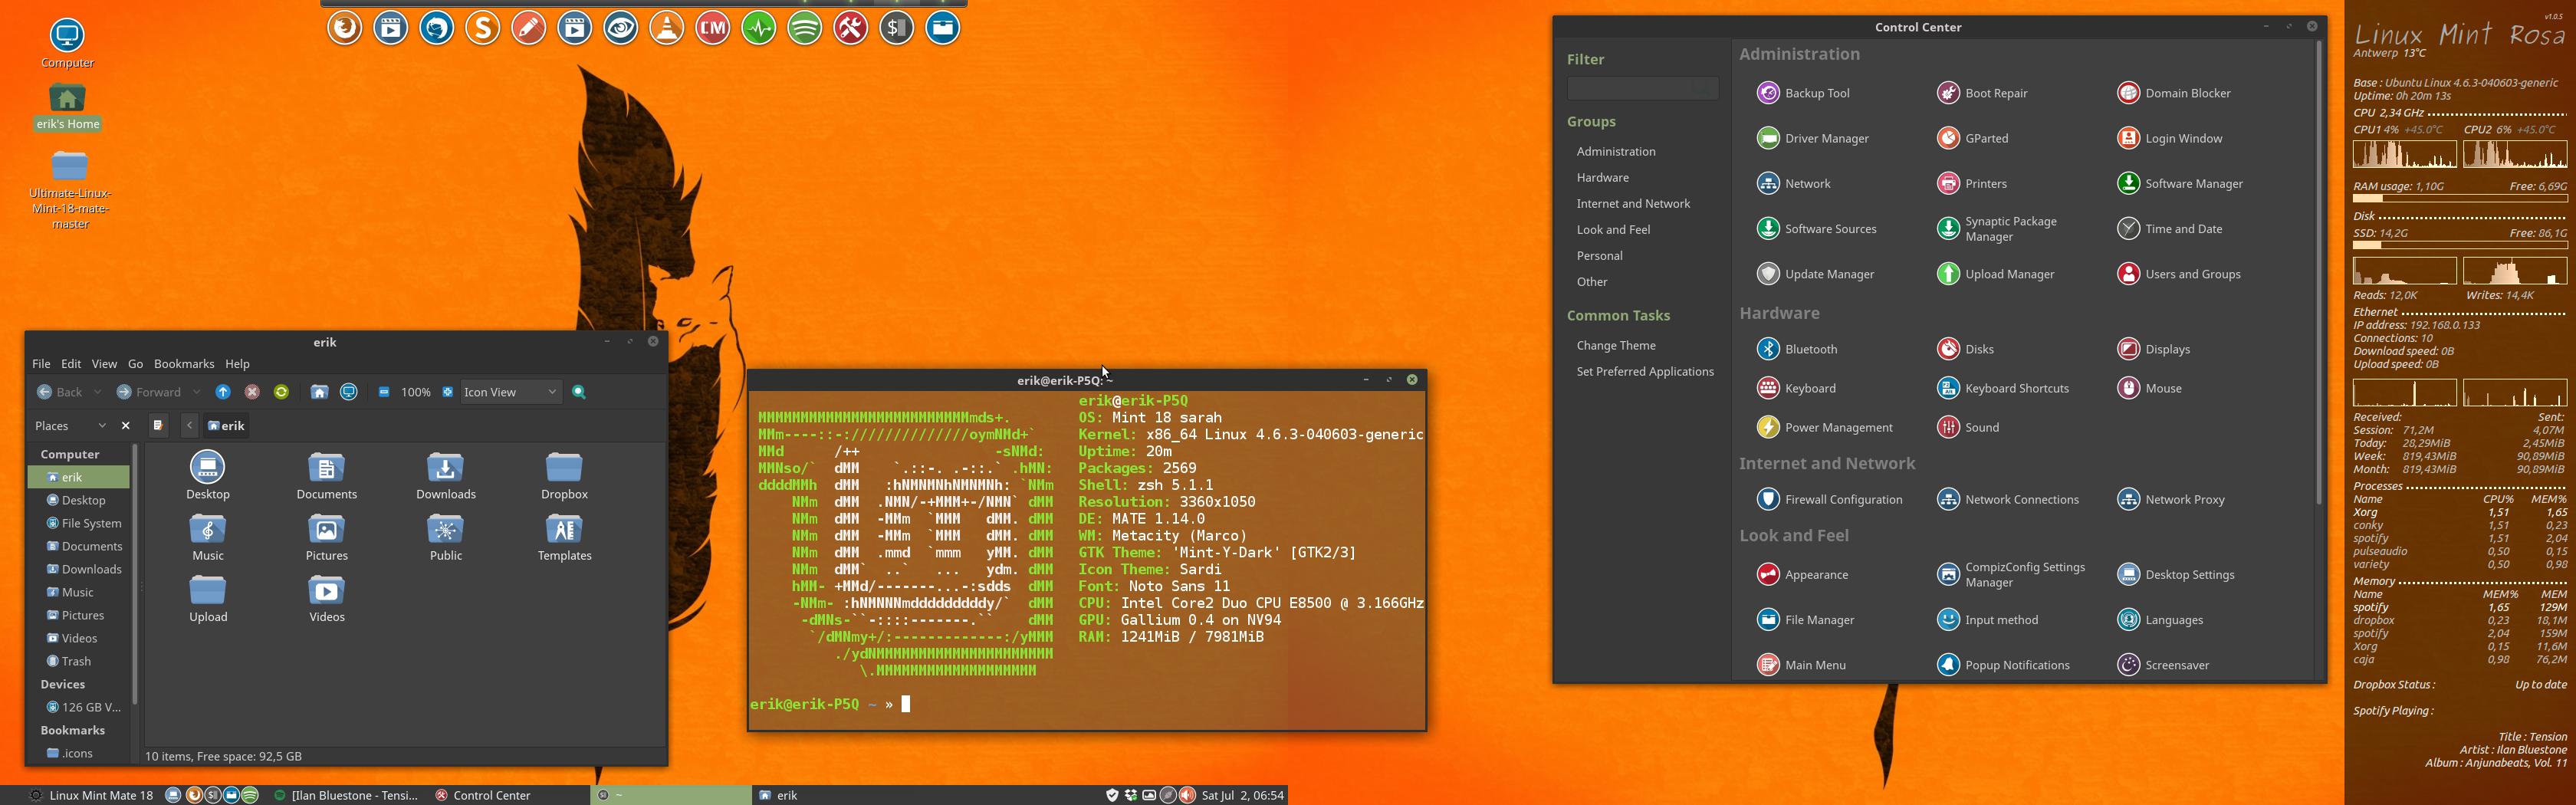2576x805 pixels.
Task: Open Power Management in Control Center
Action: coord(1824,427)
